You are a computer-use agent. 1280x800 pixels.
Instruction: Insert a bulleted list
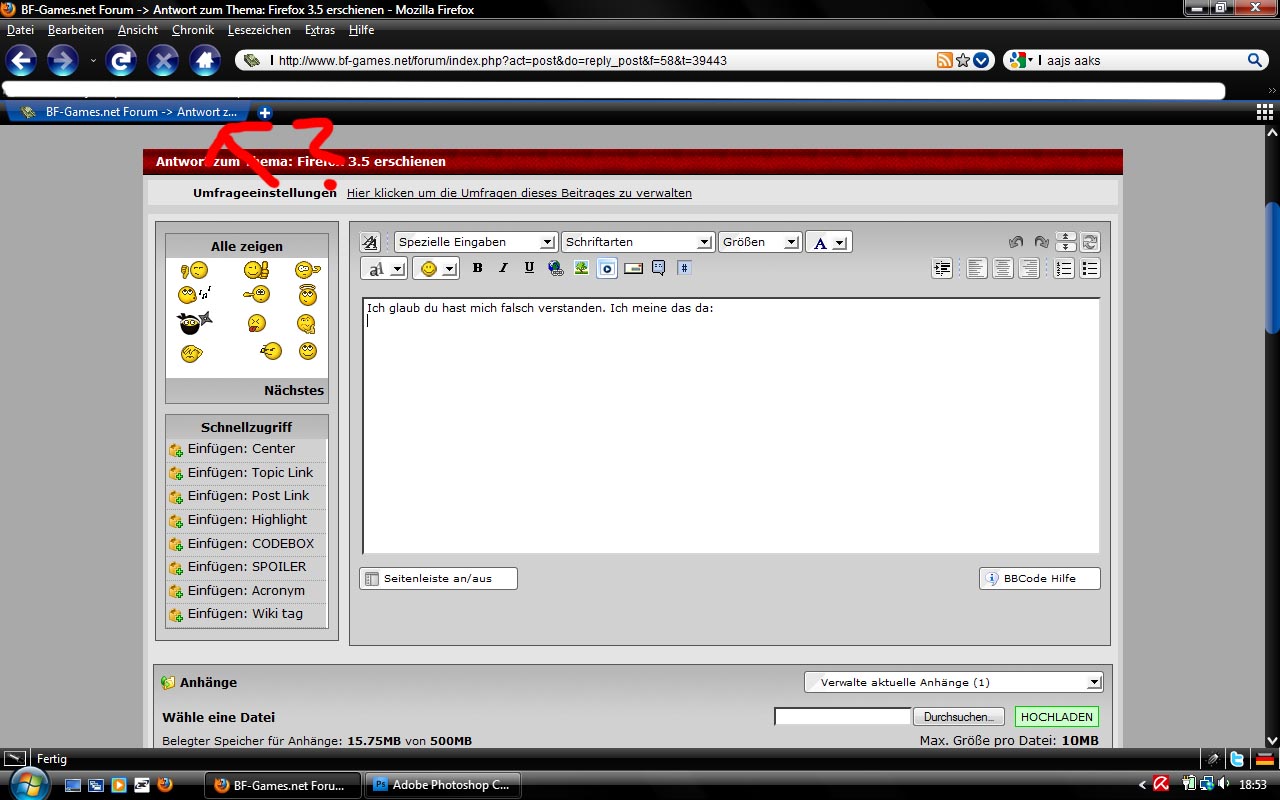coord(1090,268)
